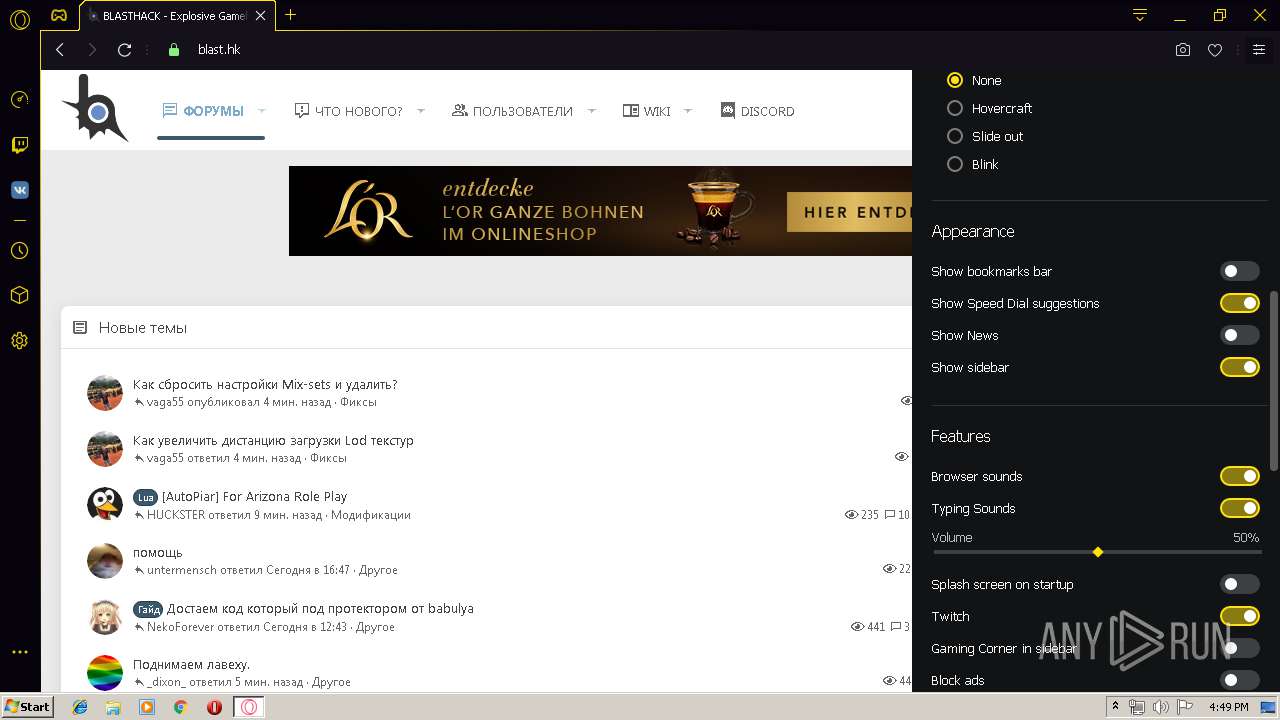Screen dimensions: 1280x720
Task: Expand dropdown arrow next to WIKI
Action: pos(688,111)
